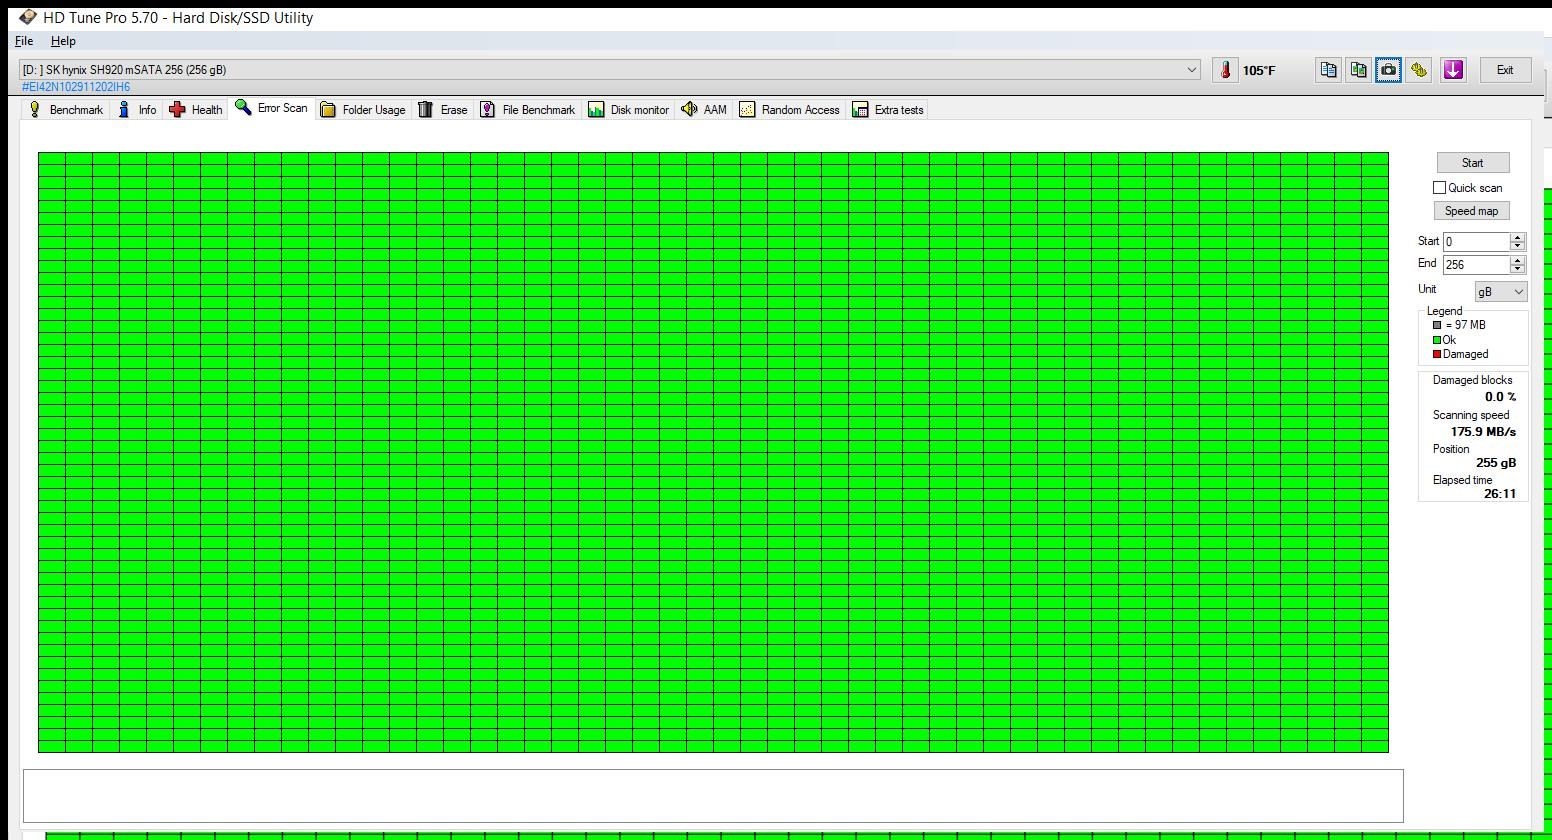
Task: Click the 175.9 MB/s scanning speed value
Action: pyautogui.click(x=1483, y=432)
